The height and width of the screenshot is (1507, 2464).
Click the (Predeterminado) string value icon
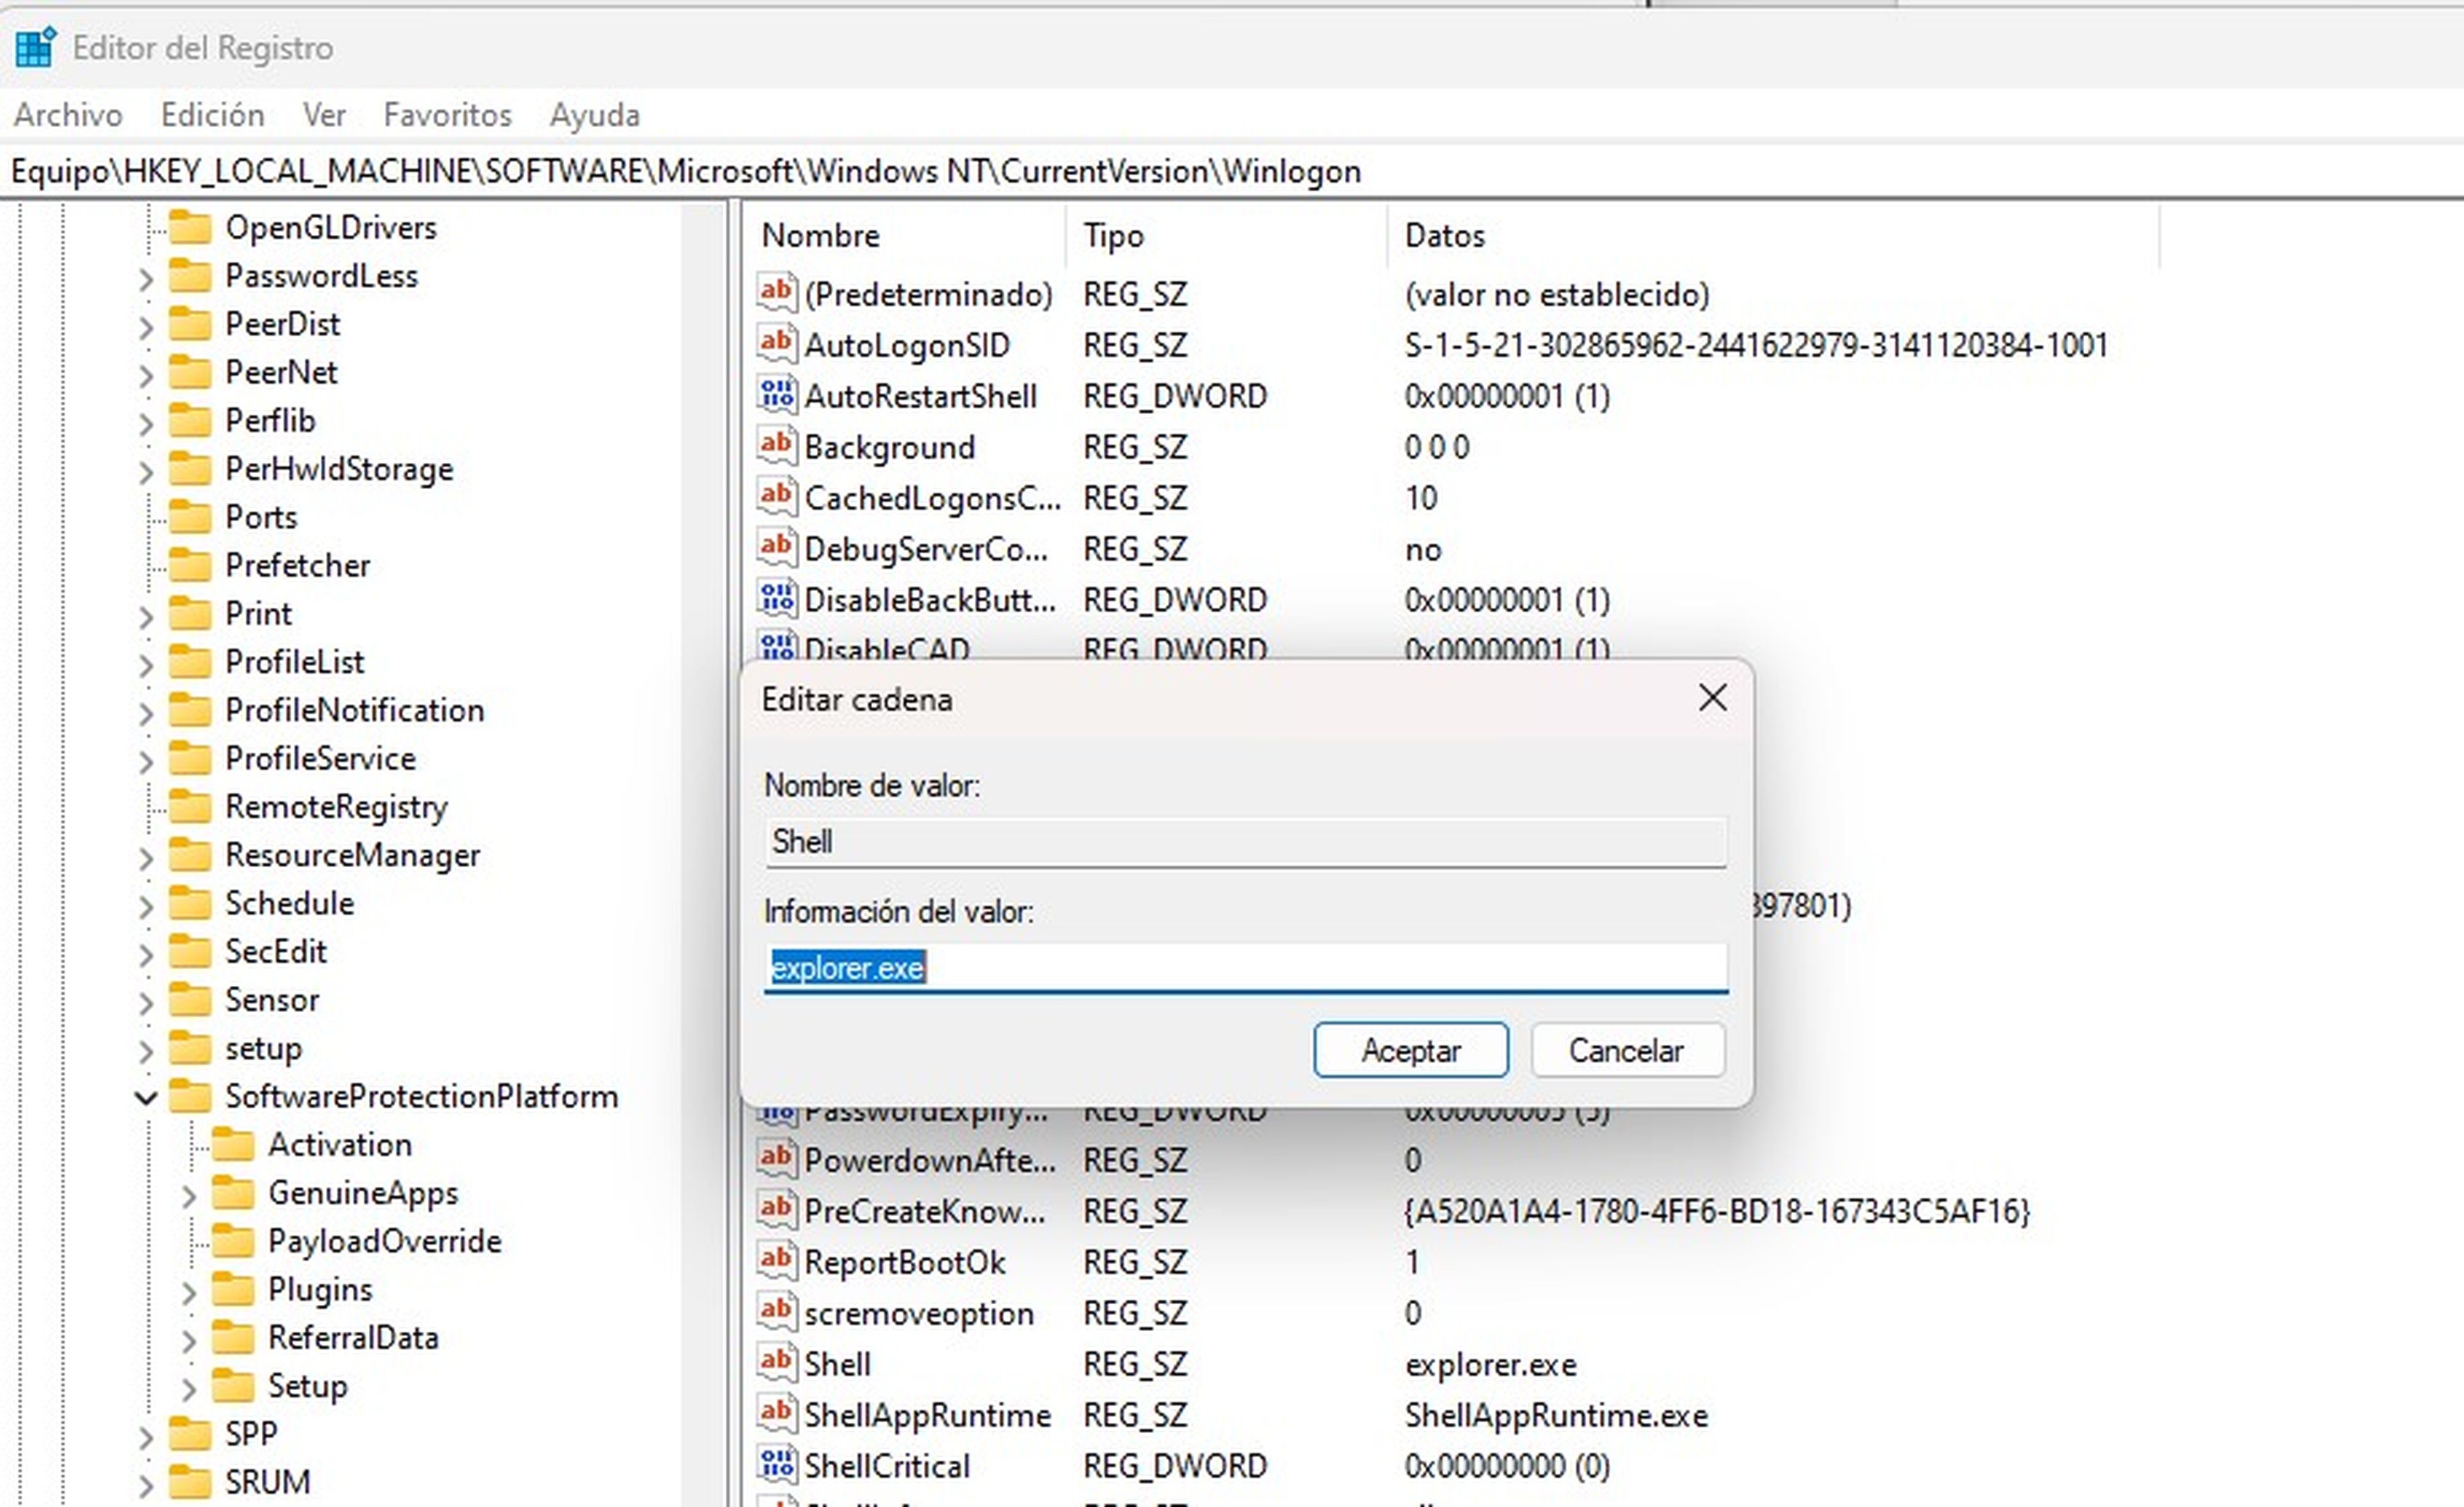776,292
